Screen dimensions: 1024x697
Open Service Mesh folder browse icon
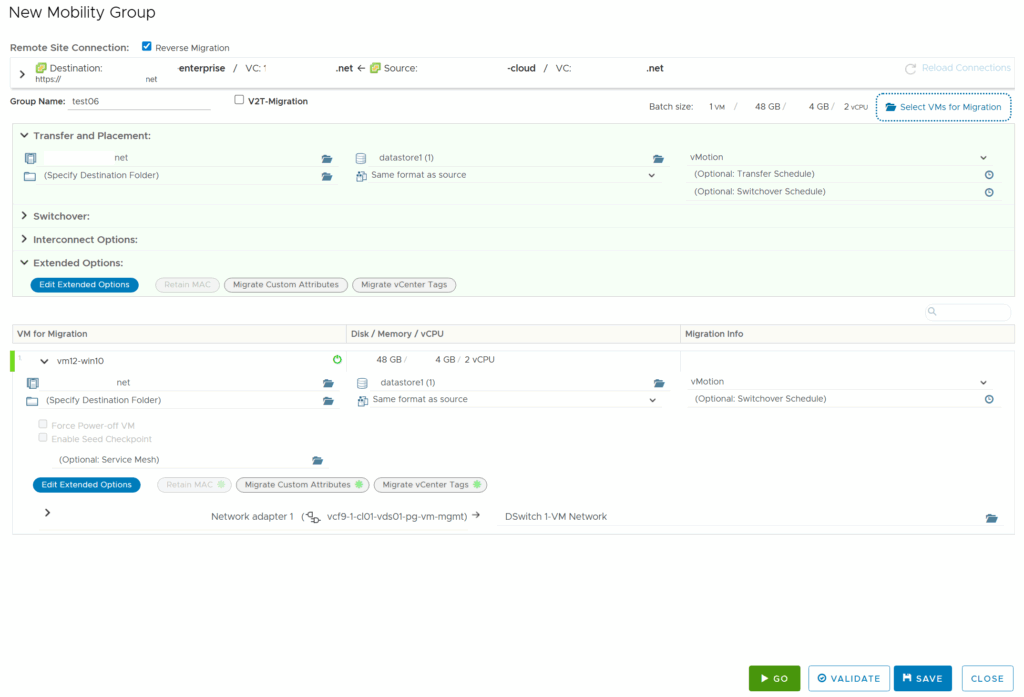click(x=317, y=461)
